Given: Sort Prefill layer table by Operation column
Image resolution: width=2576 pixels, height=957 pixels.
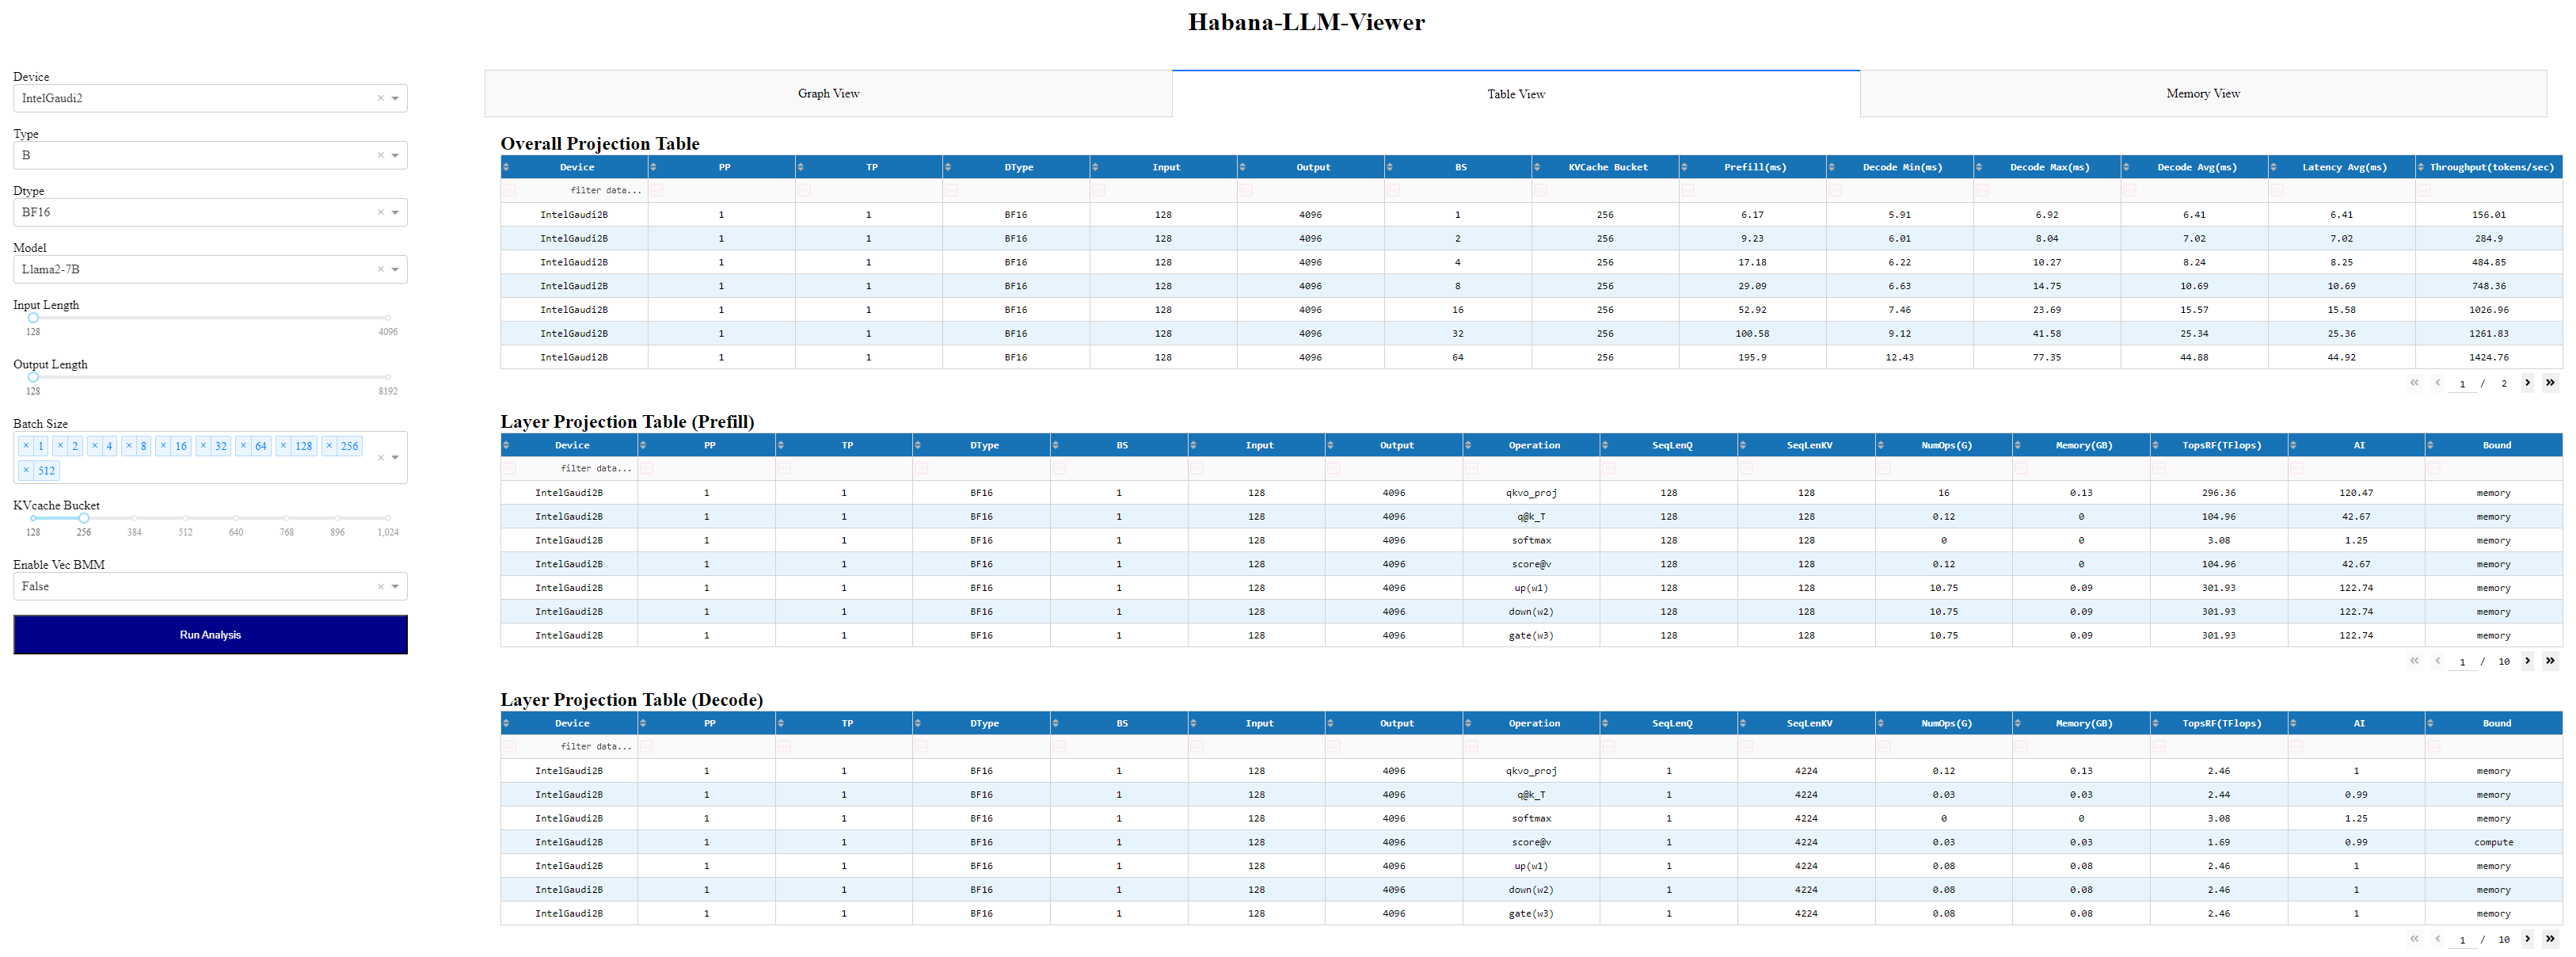Looking at the screenshot, I should click(x=1468, y=445).
